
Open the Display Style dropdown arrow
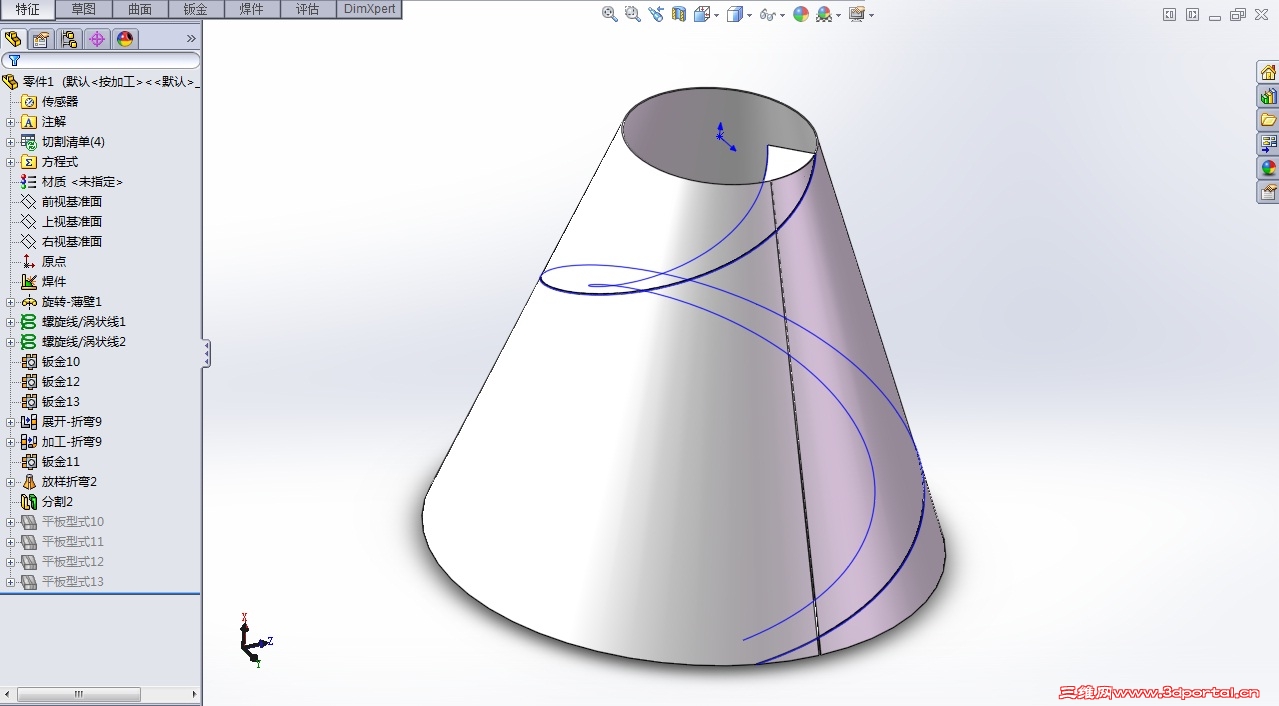[750, 15]
